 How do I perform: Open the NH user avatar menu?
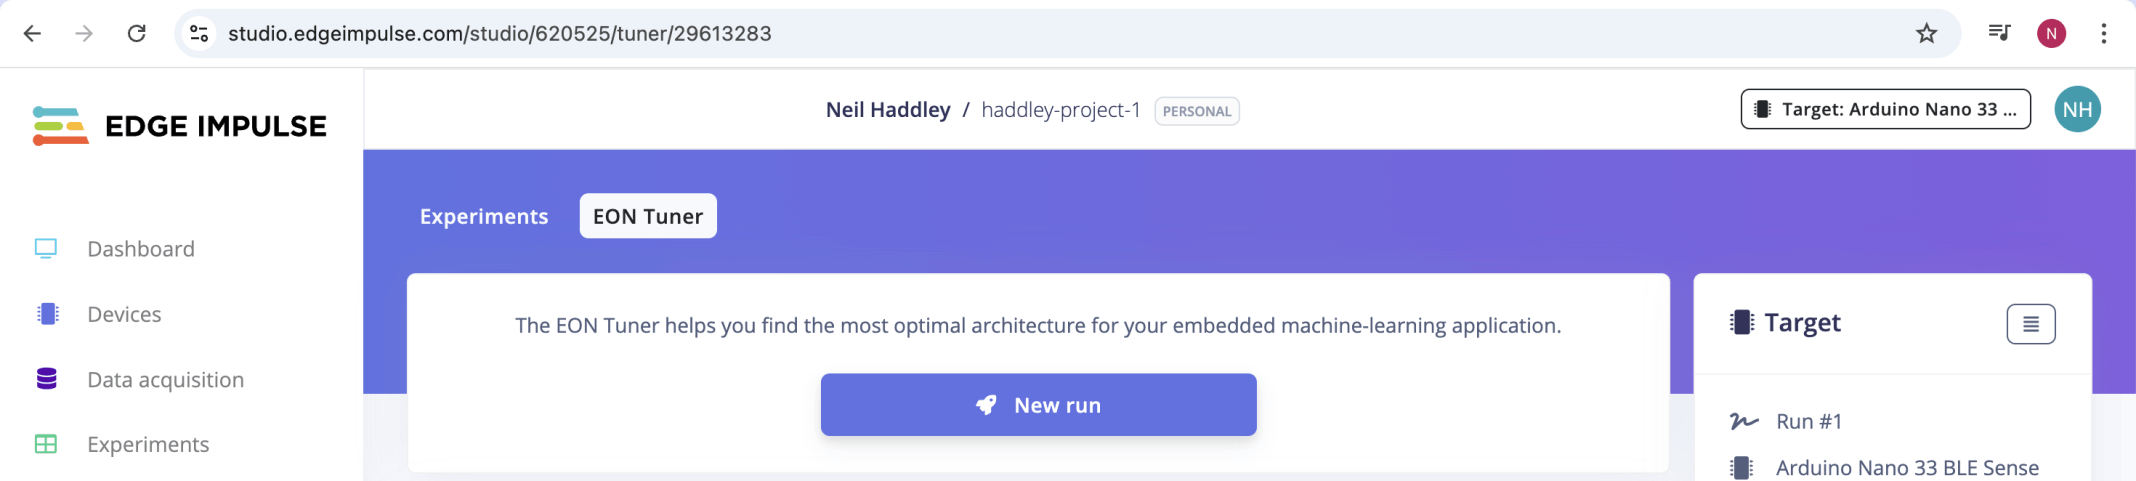pyautogui.click(x=2077, y=110)
